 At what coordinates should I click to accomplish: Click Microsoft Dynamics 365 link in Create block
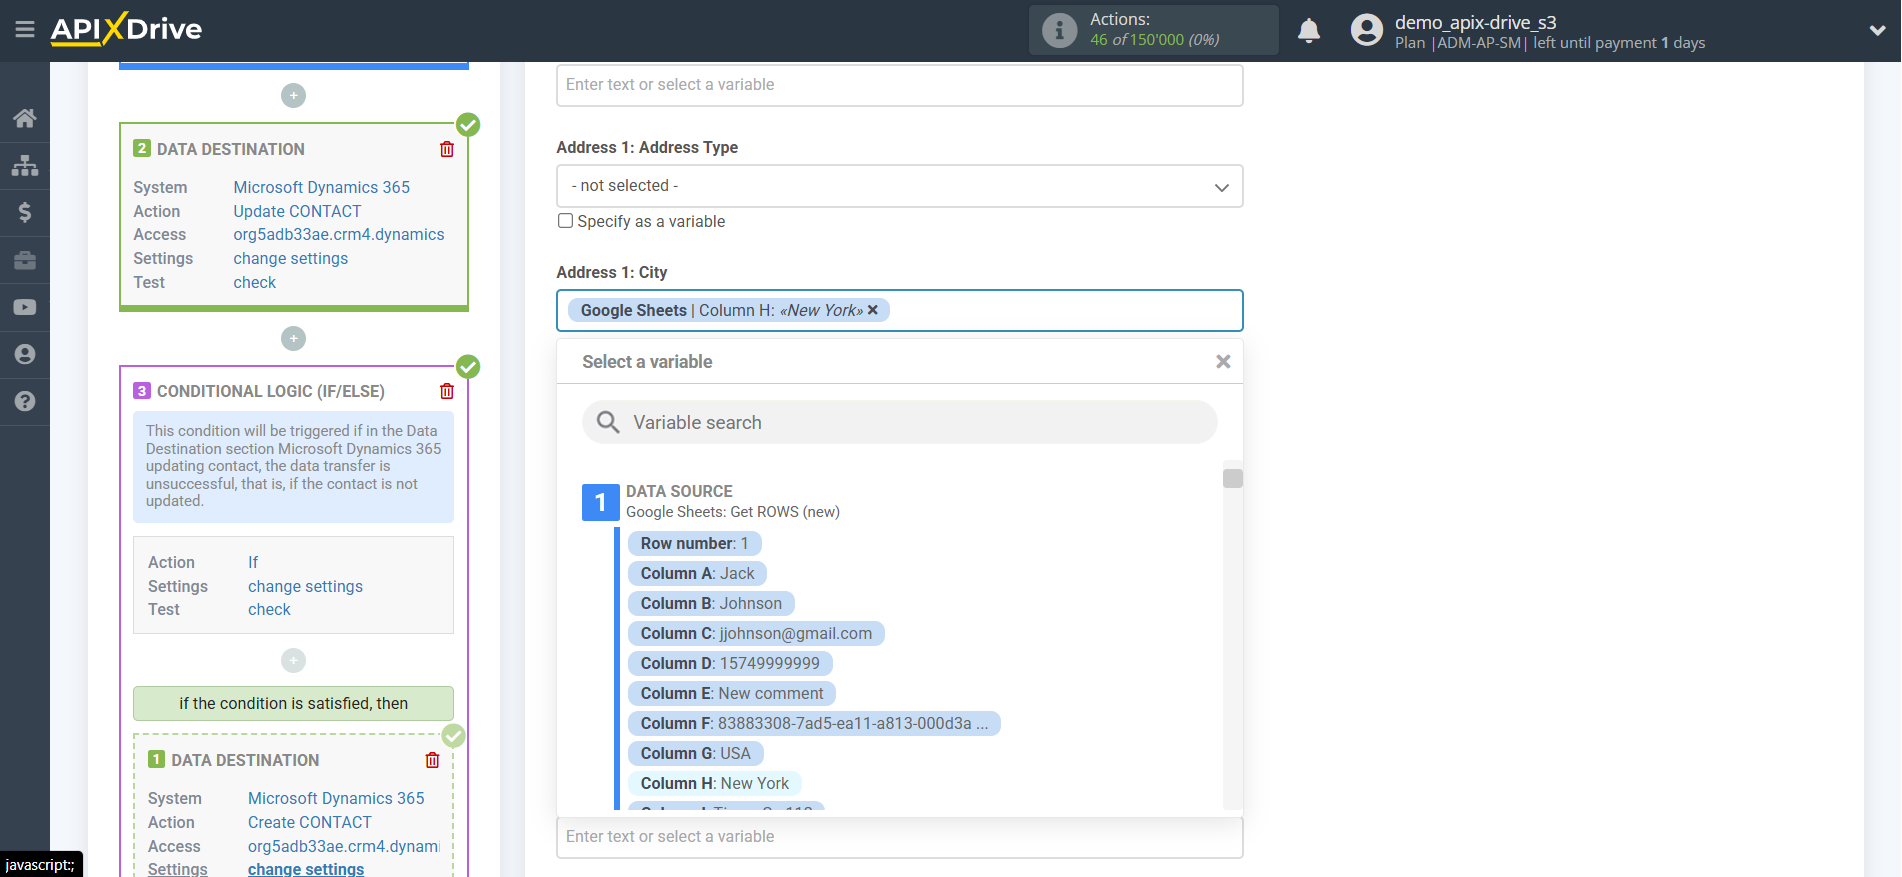336,798
